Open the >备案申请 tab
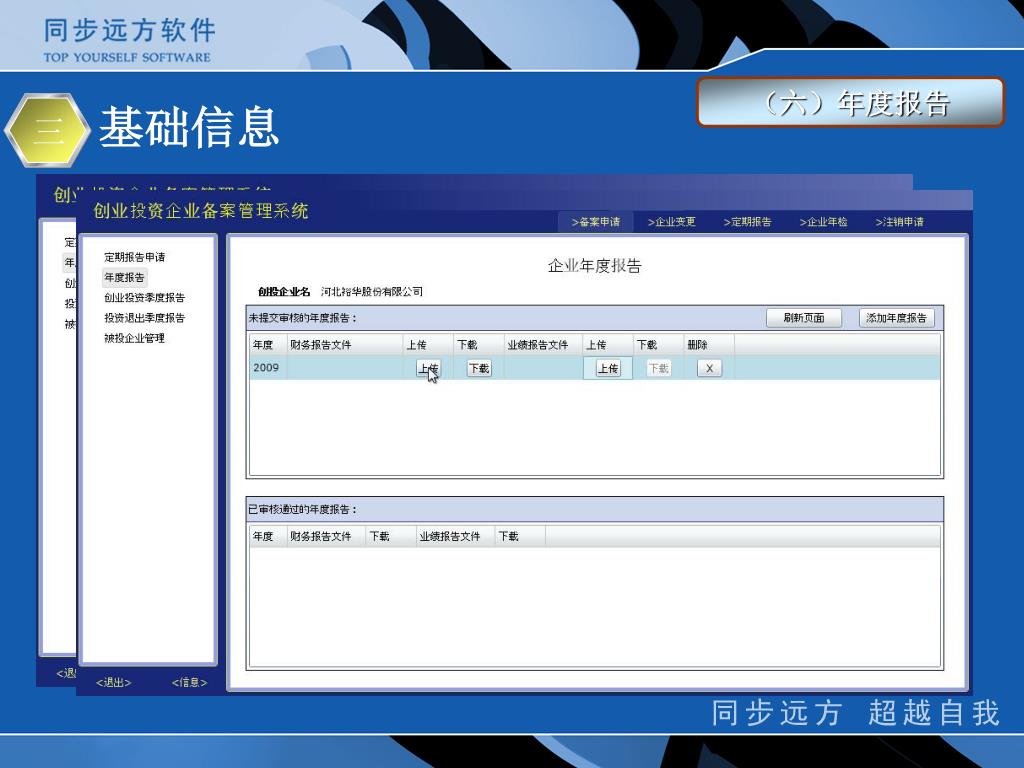 pos(595,222)
